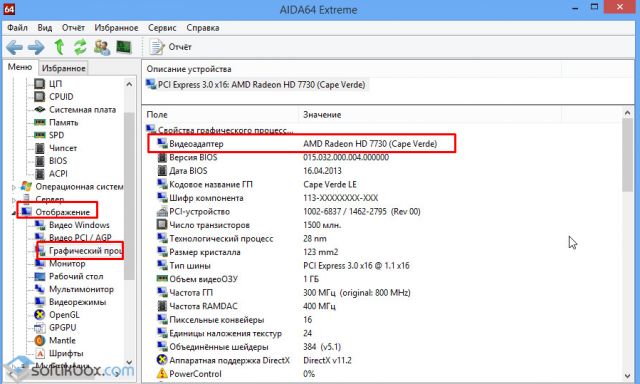The height and width of the screenshot is (384, 640).
Task: Select Видео PCI / AGP tree item
Action: click(80, 238)
